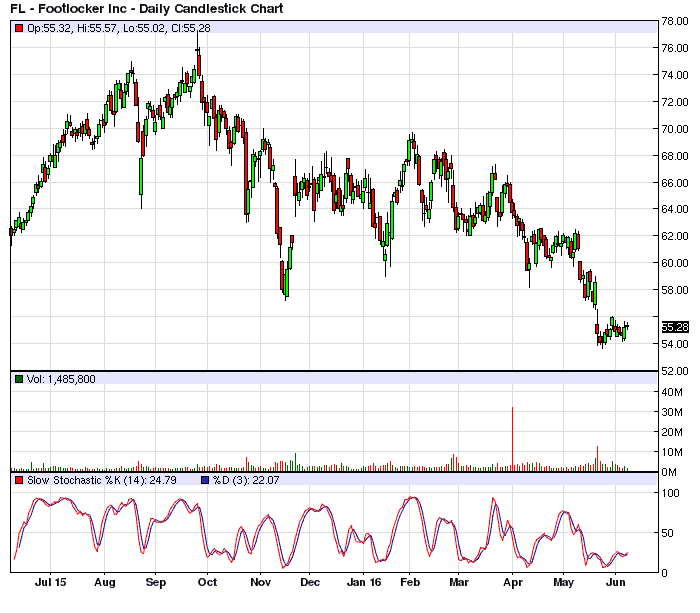
Task: Click the 30M volume axis label
Action: pyautogui.click(x=672, y=412)
